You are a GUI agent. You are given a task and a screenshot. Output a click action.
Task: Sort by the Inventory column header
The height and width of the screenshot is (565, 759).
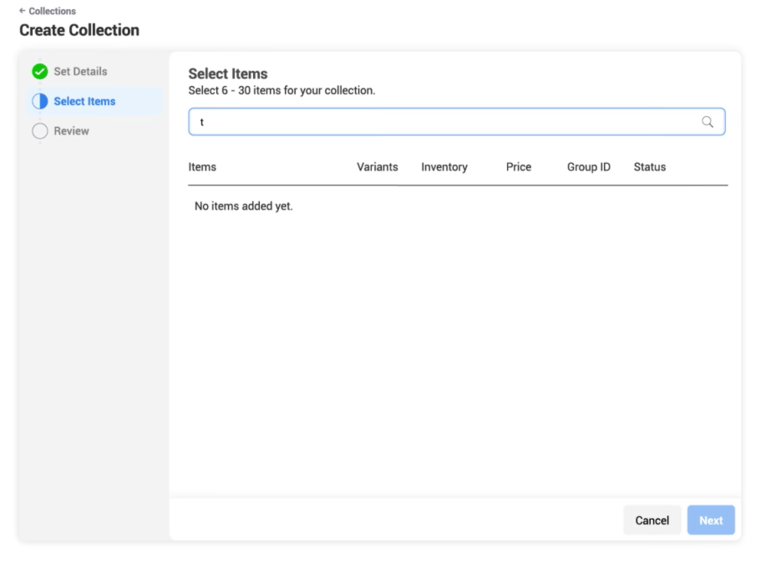pyautogui.click(x=444, y=167)
